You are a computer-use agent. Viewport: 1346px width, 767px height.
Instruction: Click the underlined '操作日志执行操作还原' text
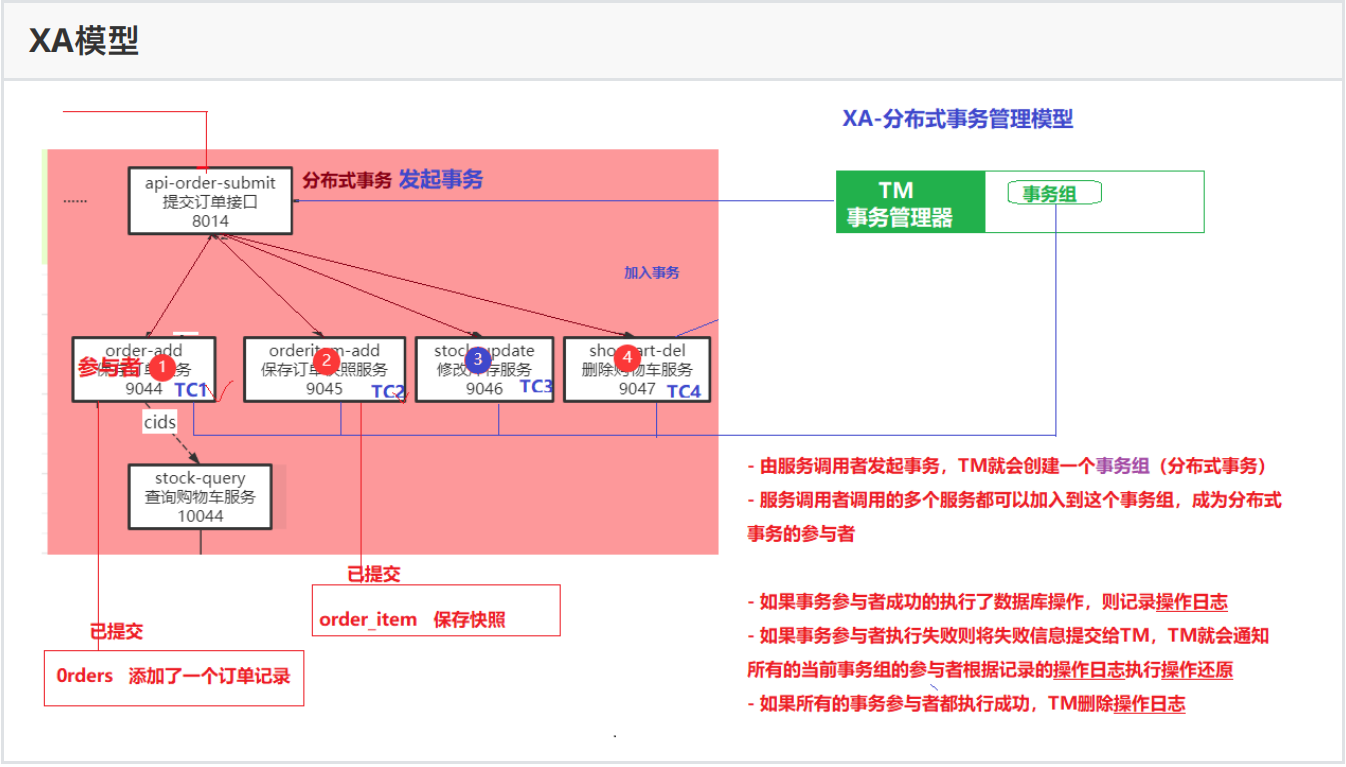[x=1143, y=670]
